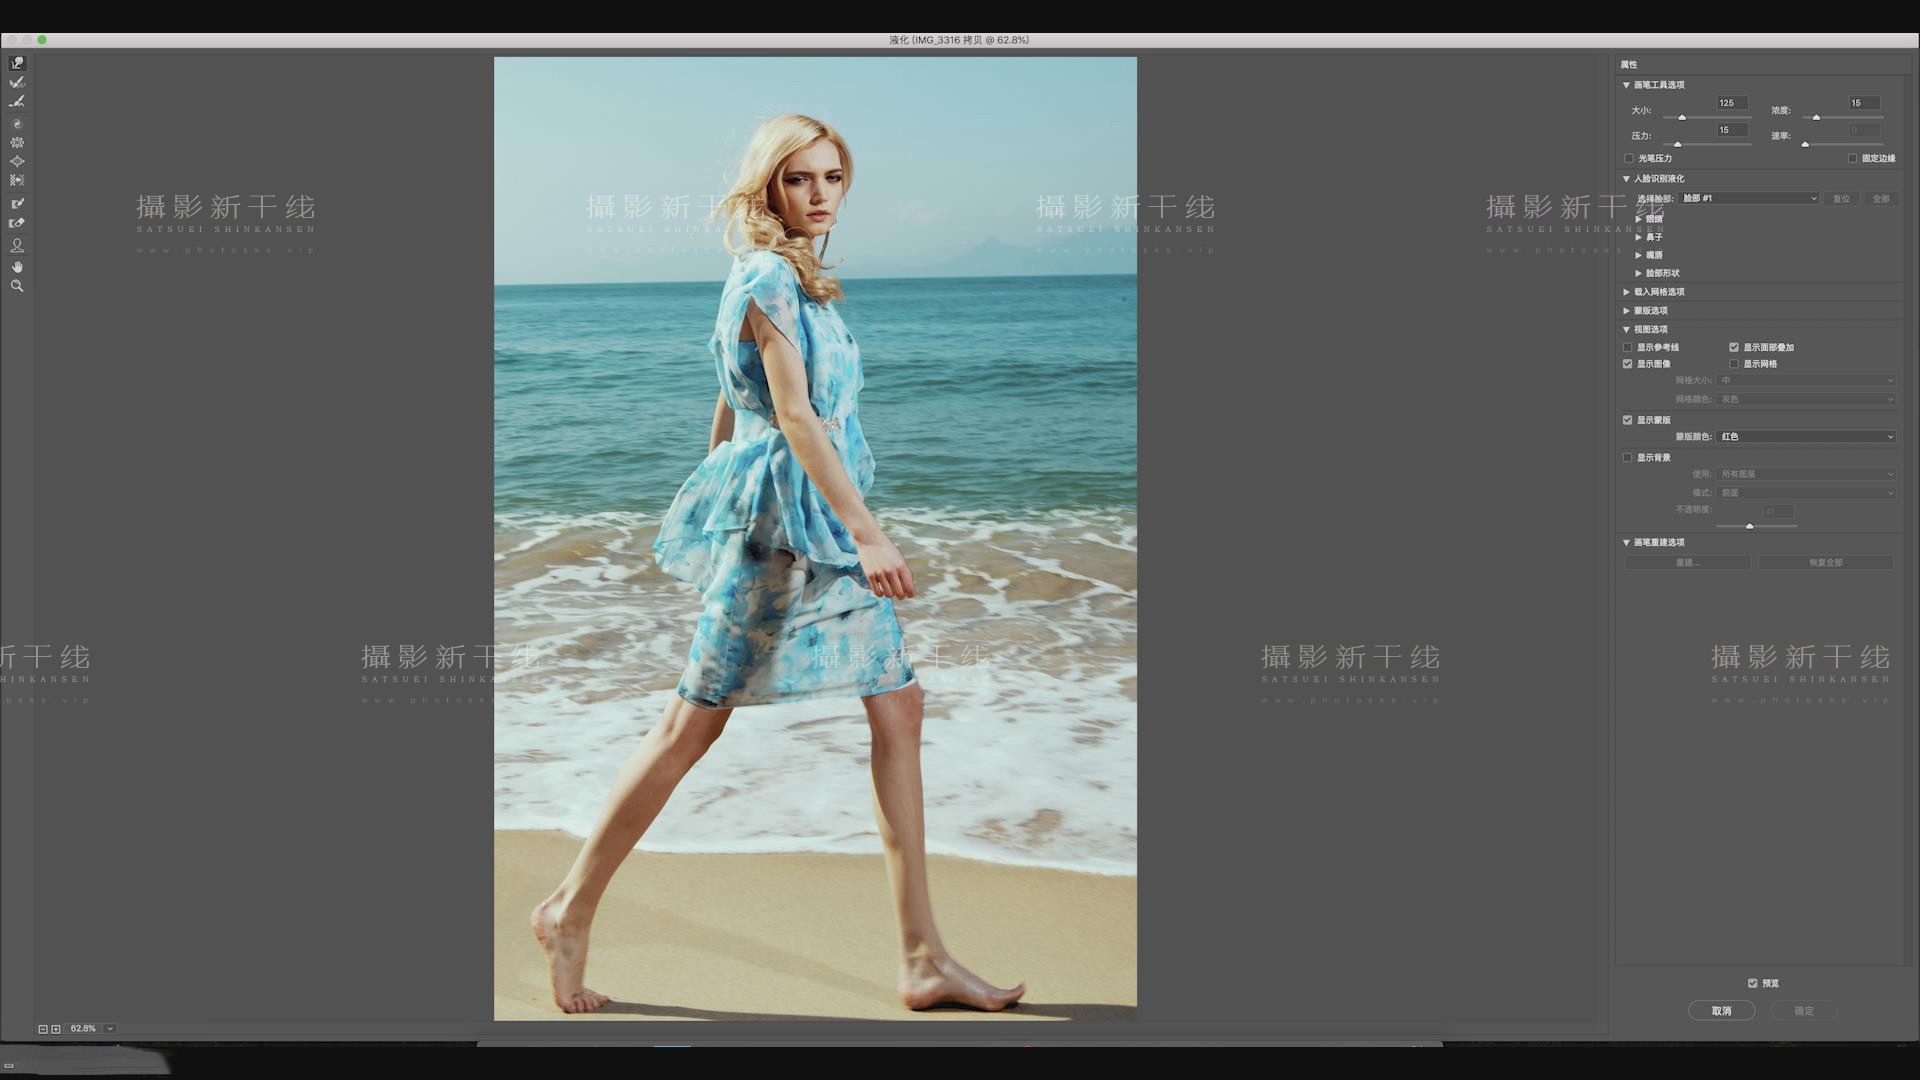Open 网格颜色 mesh color dropdown
Viewport: 1920px width, 1080px height.
click(x=1806, y=399)
